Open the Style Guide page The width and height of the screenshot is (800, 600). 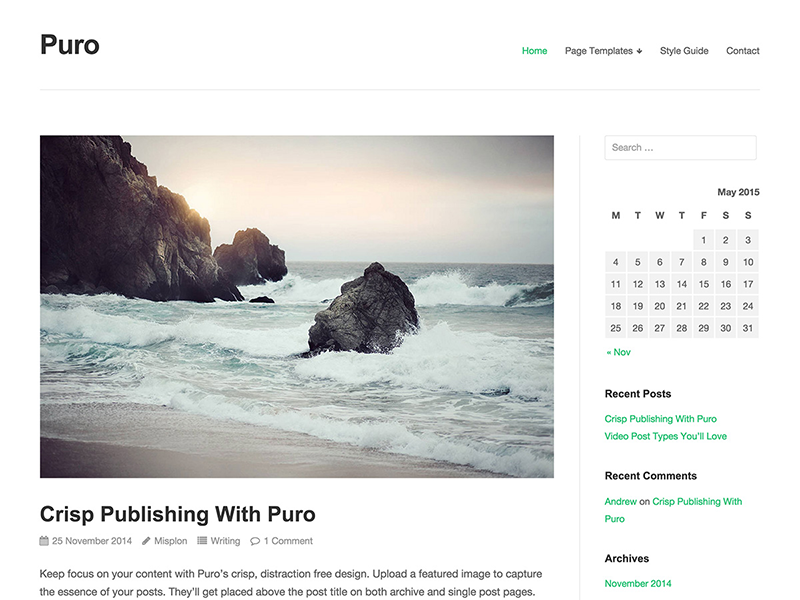coord(684,50)
